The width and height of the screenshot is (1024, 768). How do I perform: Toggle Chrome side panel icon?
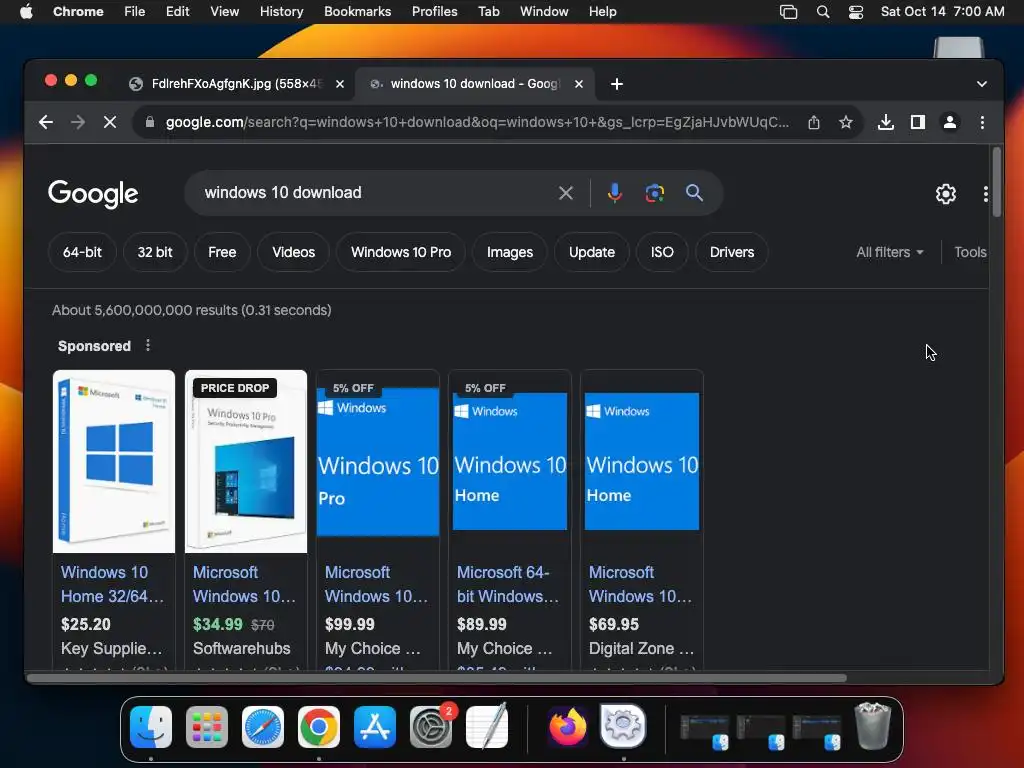point(918,122)
